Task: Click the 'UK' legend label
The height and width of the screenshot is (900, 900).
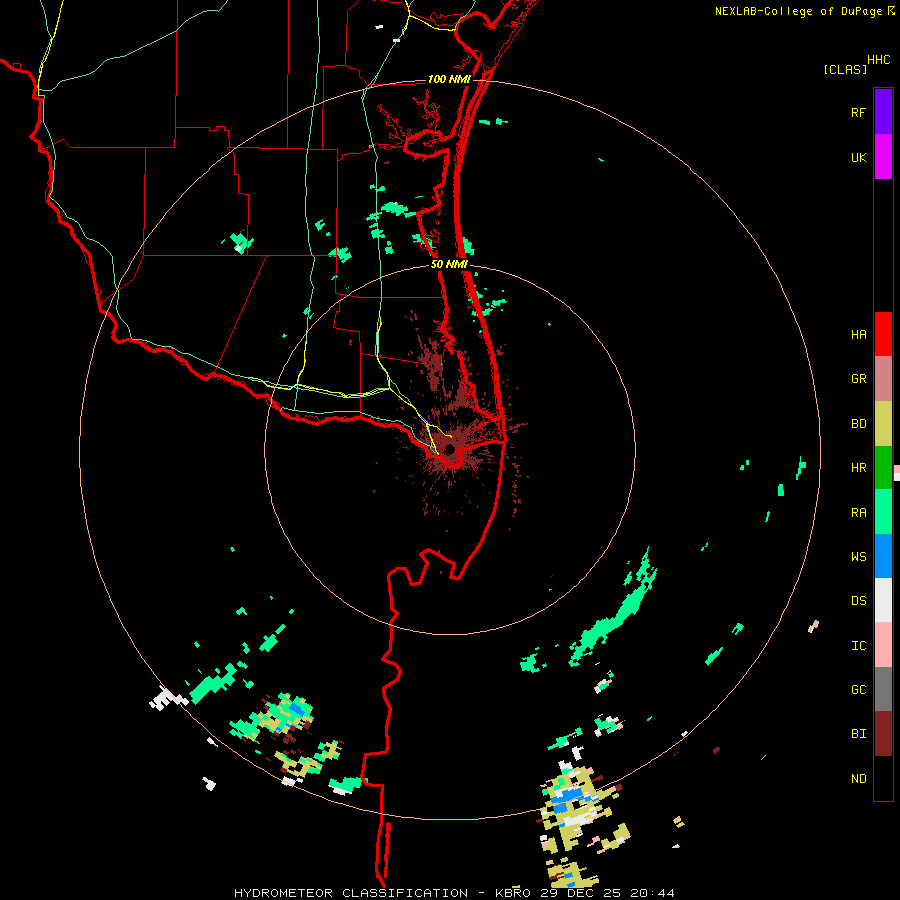Action: [x=858, y=157]
